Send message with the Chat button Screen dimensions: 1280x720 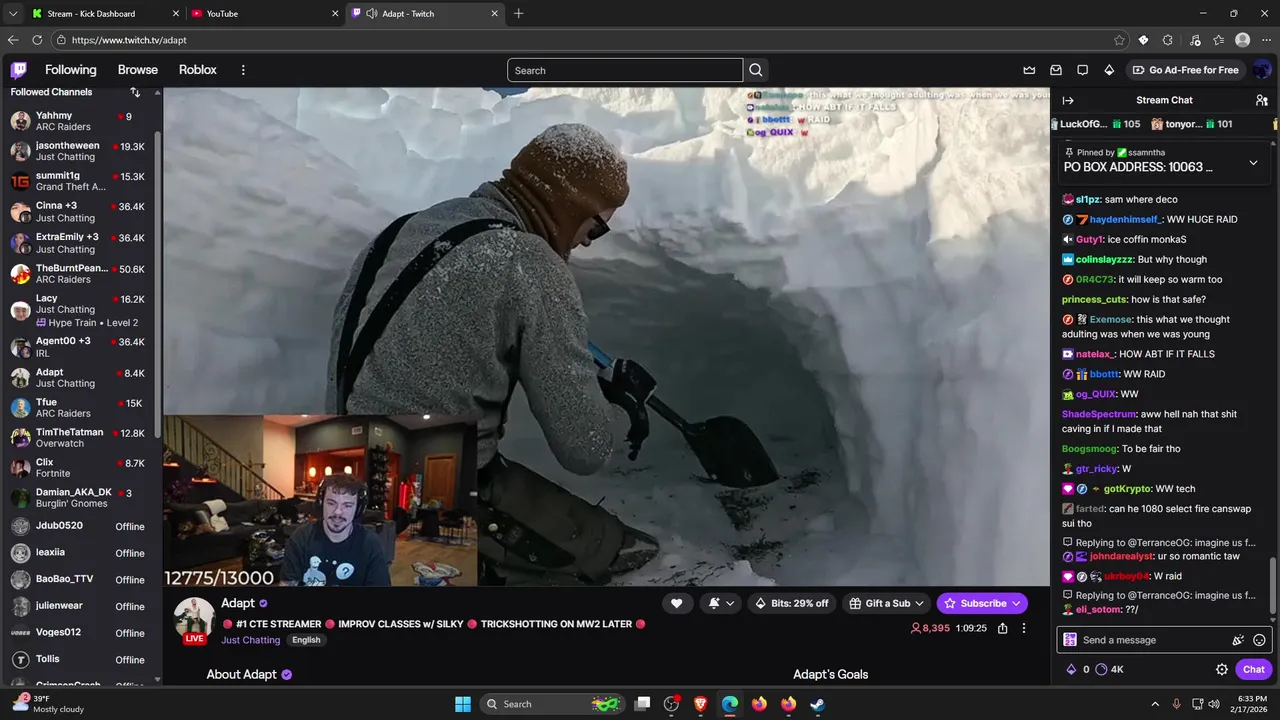1254,669
